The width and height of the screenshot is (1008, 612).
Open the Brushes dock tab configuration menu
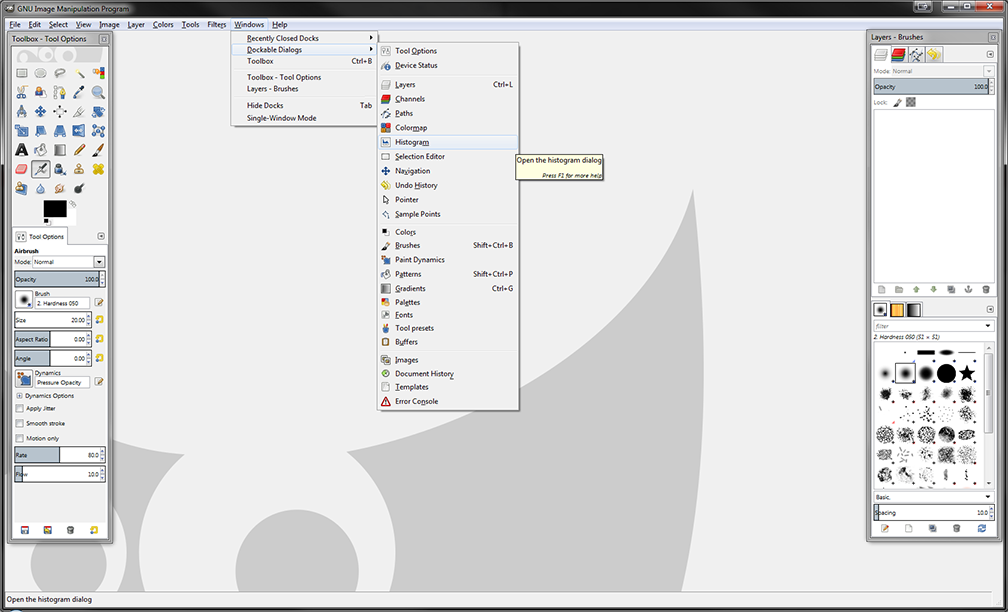click(990, 310)
